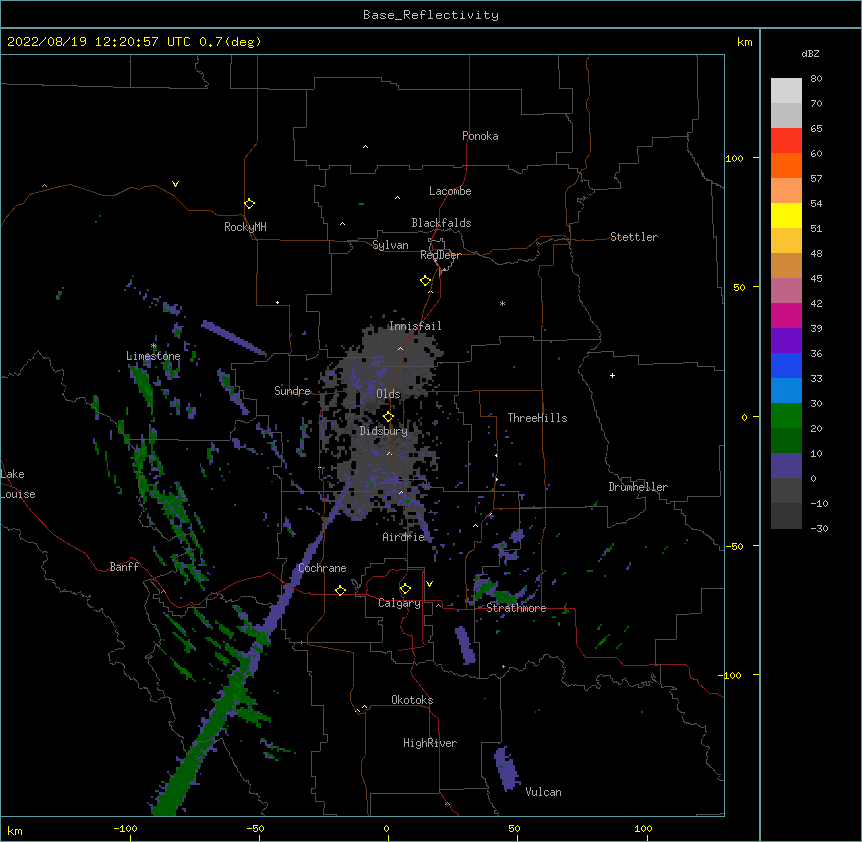Image resolution: width=862 pixels, height=842 pixels.
Task: Click the 100 tick on the right axis
Action: coord(734,158)
